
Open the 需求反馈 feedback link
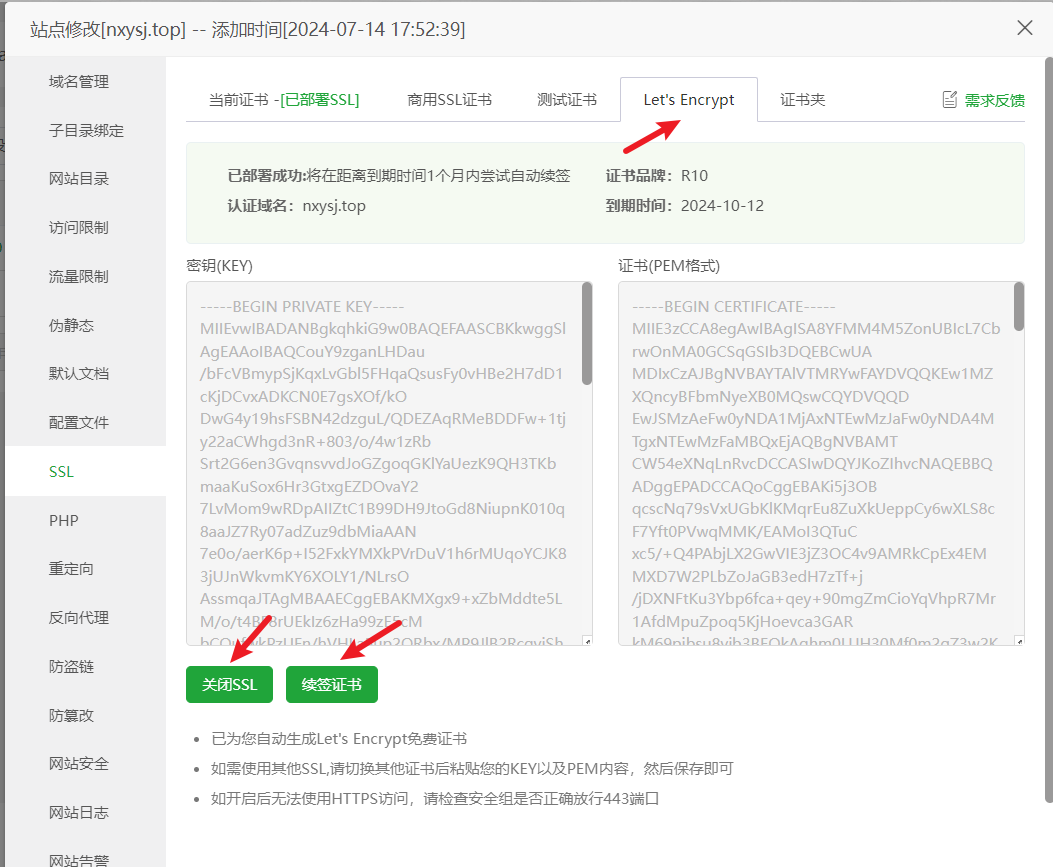point(995,101)
